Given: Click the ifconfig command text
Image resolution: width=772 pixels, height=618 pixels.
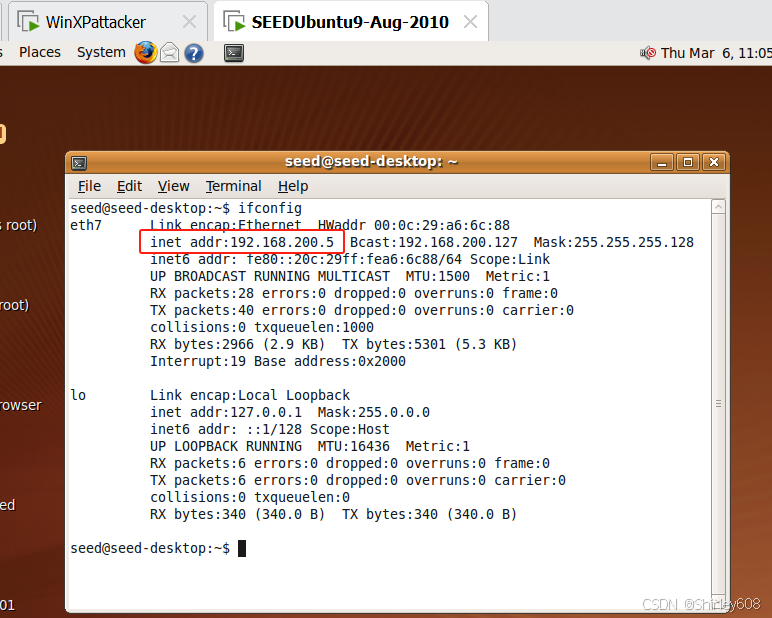Looking at the screenshot, I should pyautogui.click(x=270, y=208).
